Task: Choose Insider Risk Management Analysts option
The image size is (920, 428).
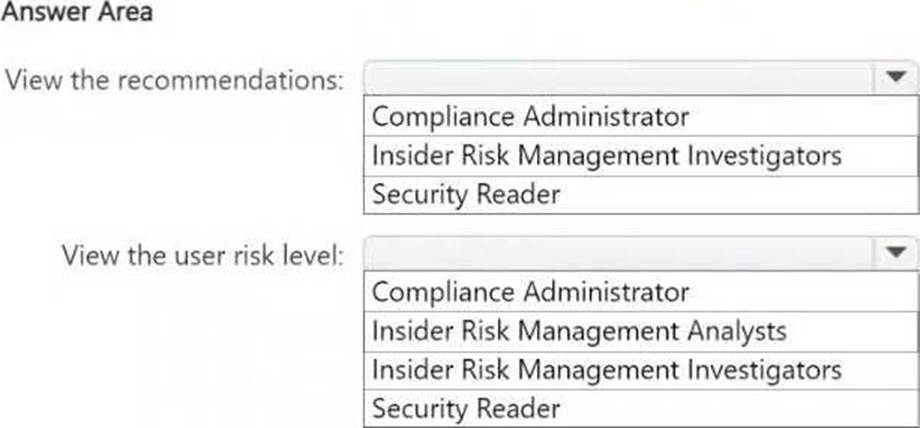Action: tap(579, 331)
